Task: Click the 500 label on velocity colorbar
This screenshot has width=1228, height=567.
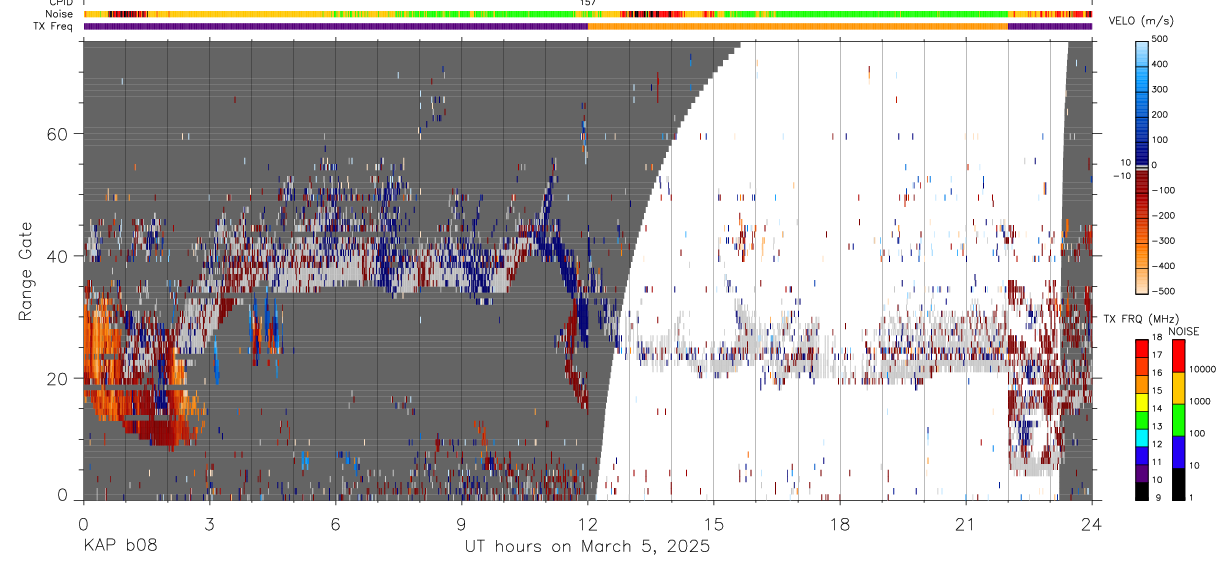Action: (x=1161, y=39)
